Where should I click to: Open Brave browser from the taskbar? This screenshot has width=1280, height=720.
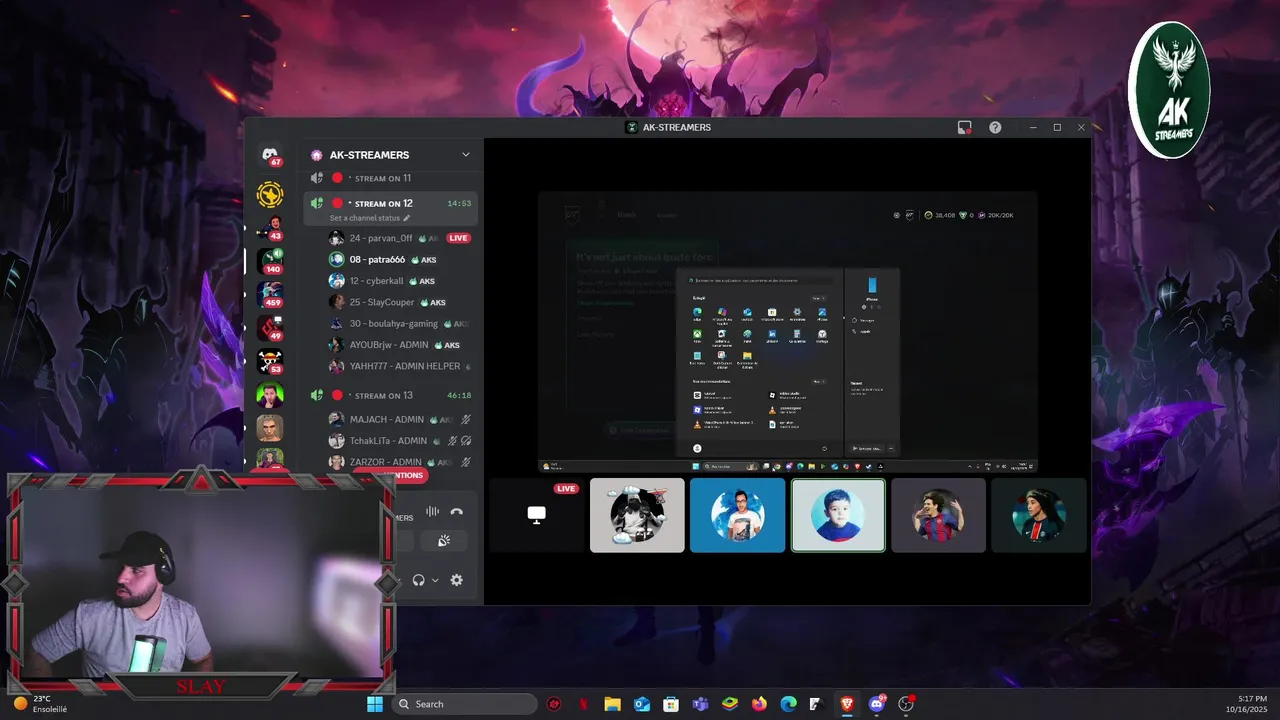pos(847,704)
